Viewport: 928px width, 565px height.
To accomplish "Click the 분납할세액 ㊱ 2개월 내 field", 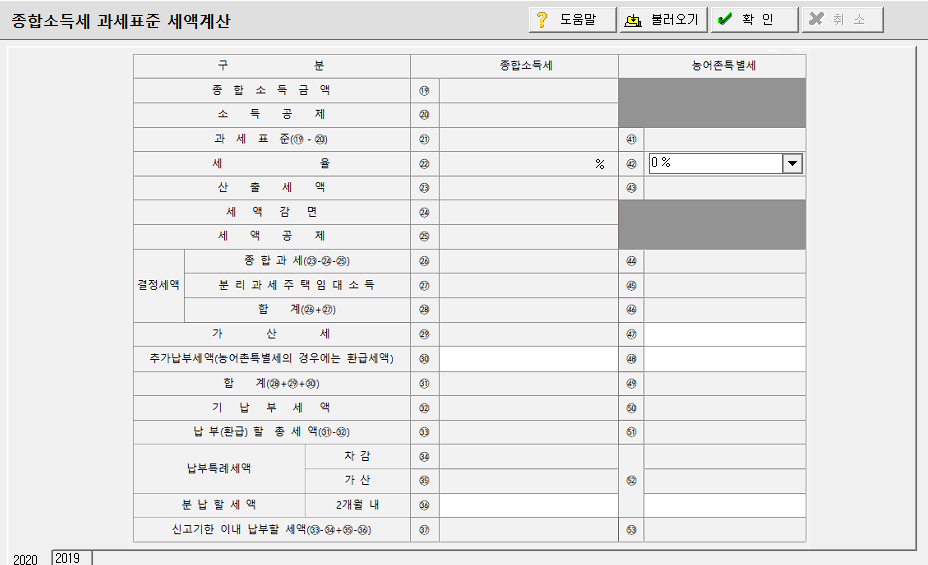I will click(529, 505).
